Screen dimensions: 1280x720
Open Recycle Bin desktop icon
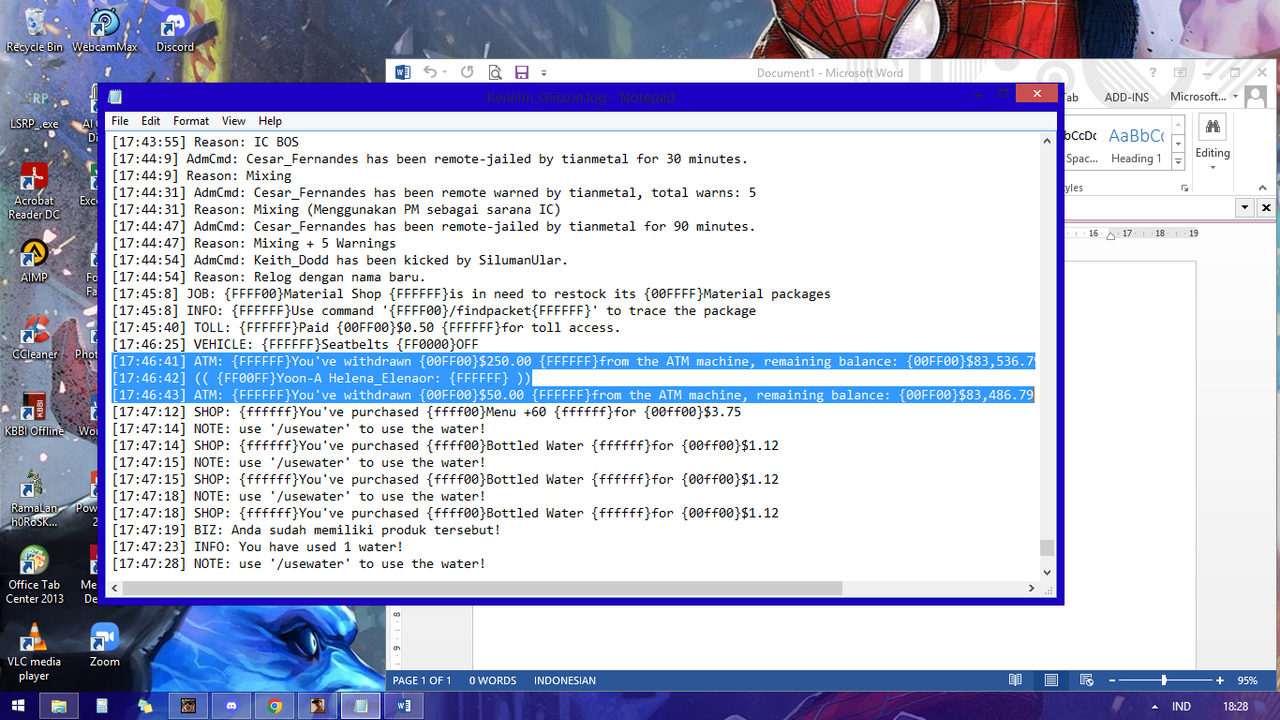coord(34,30)
